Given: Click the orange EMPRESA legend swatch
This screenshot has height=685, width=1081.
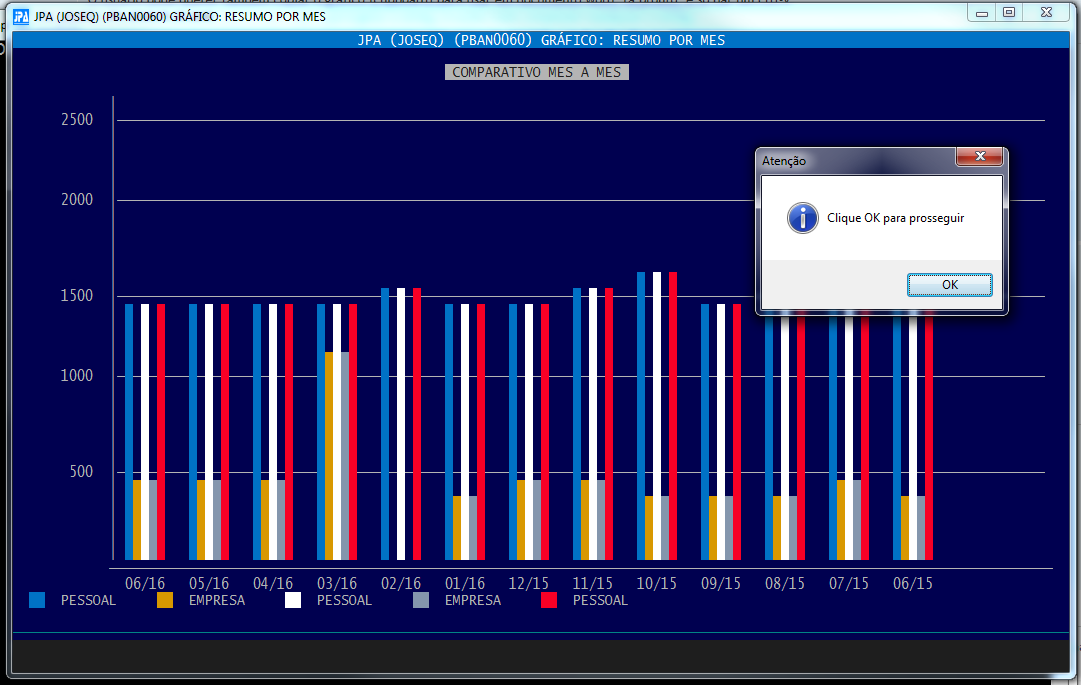Looking at the screenshot, I should point(165,600).
